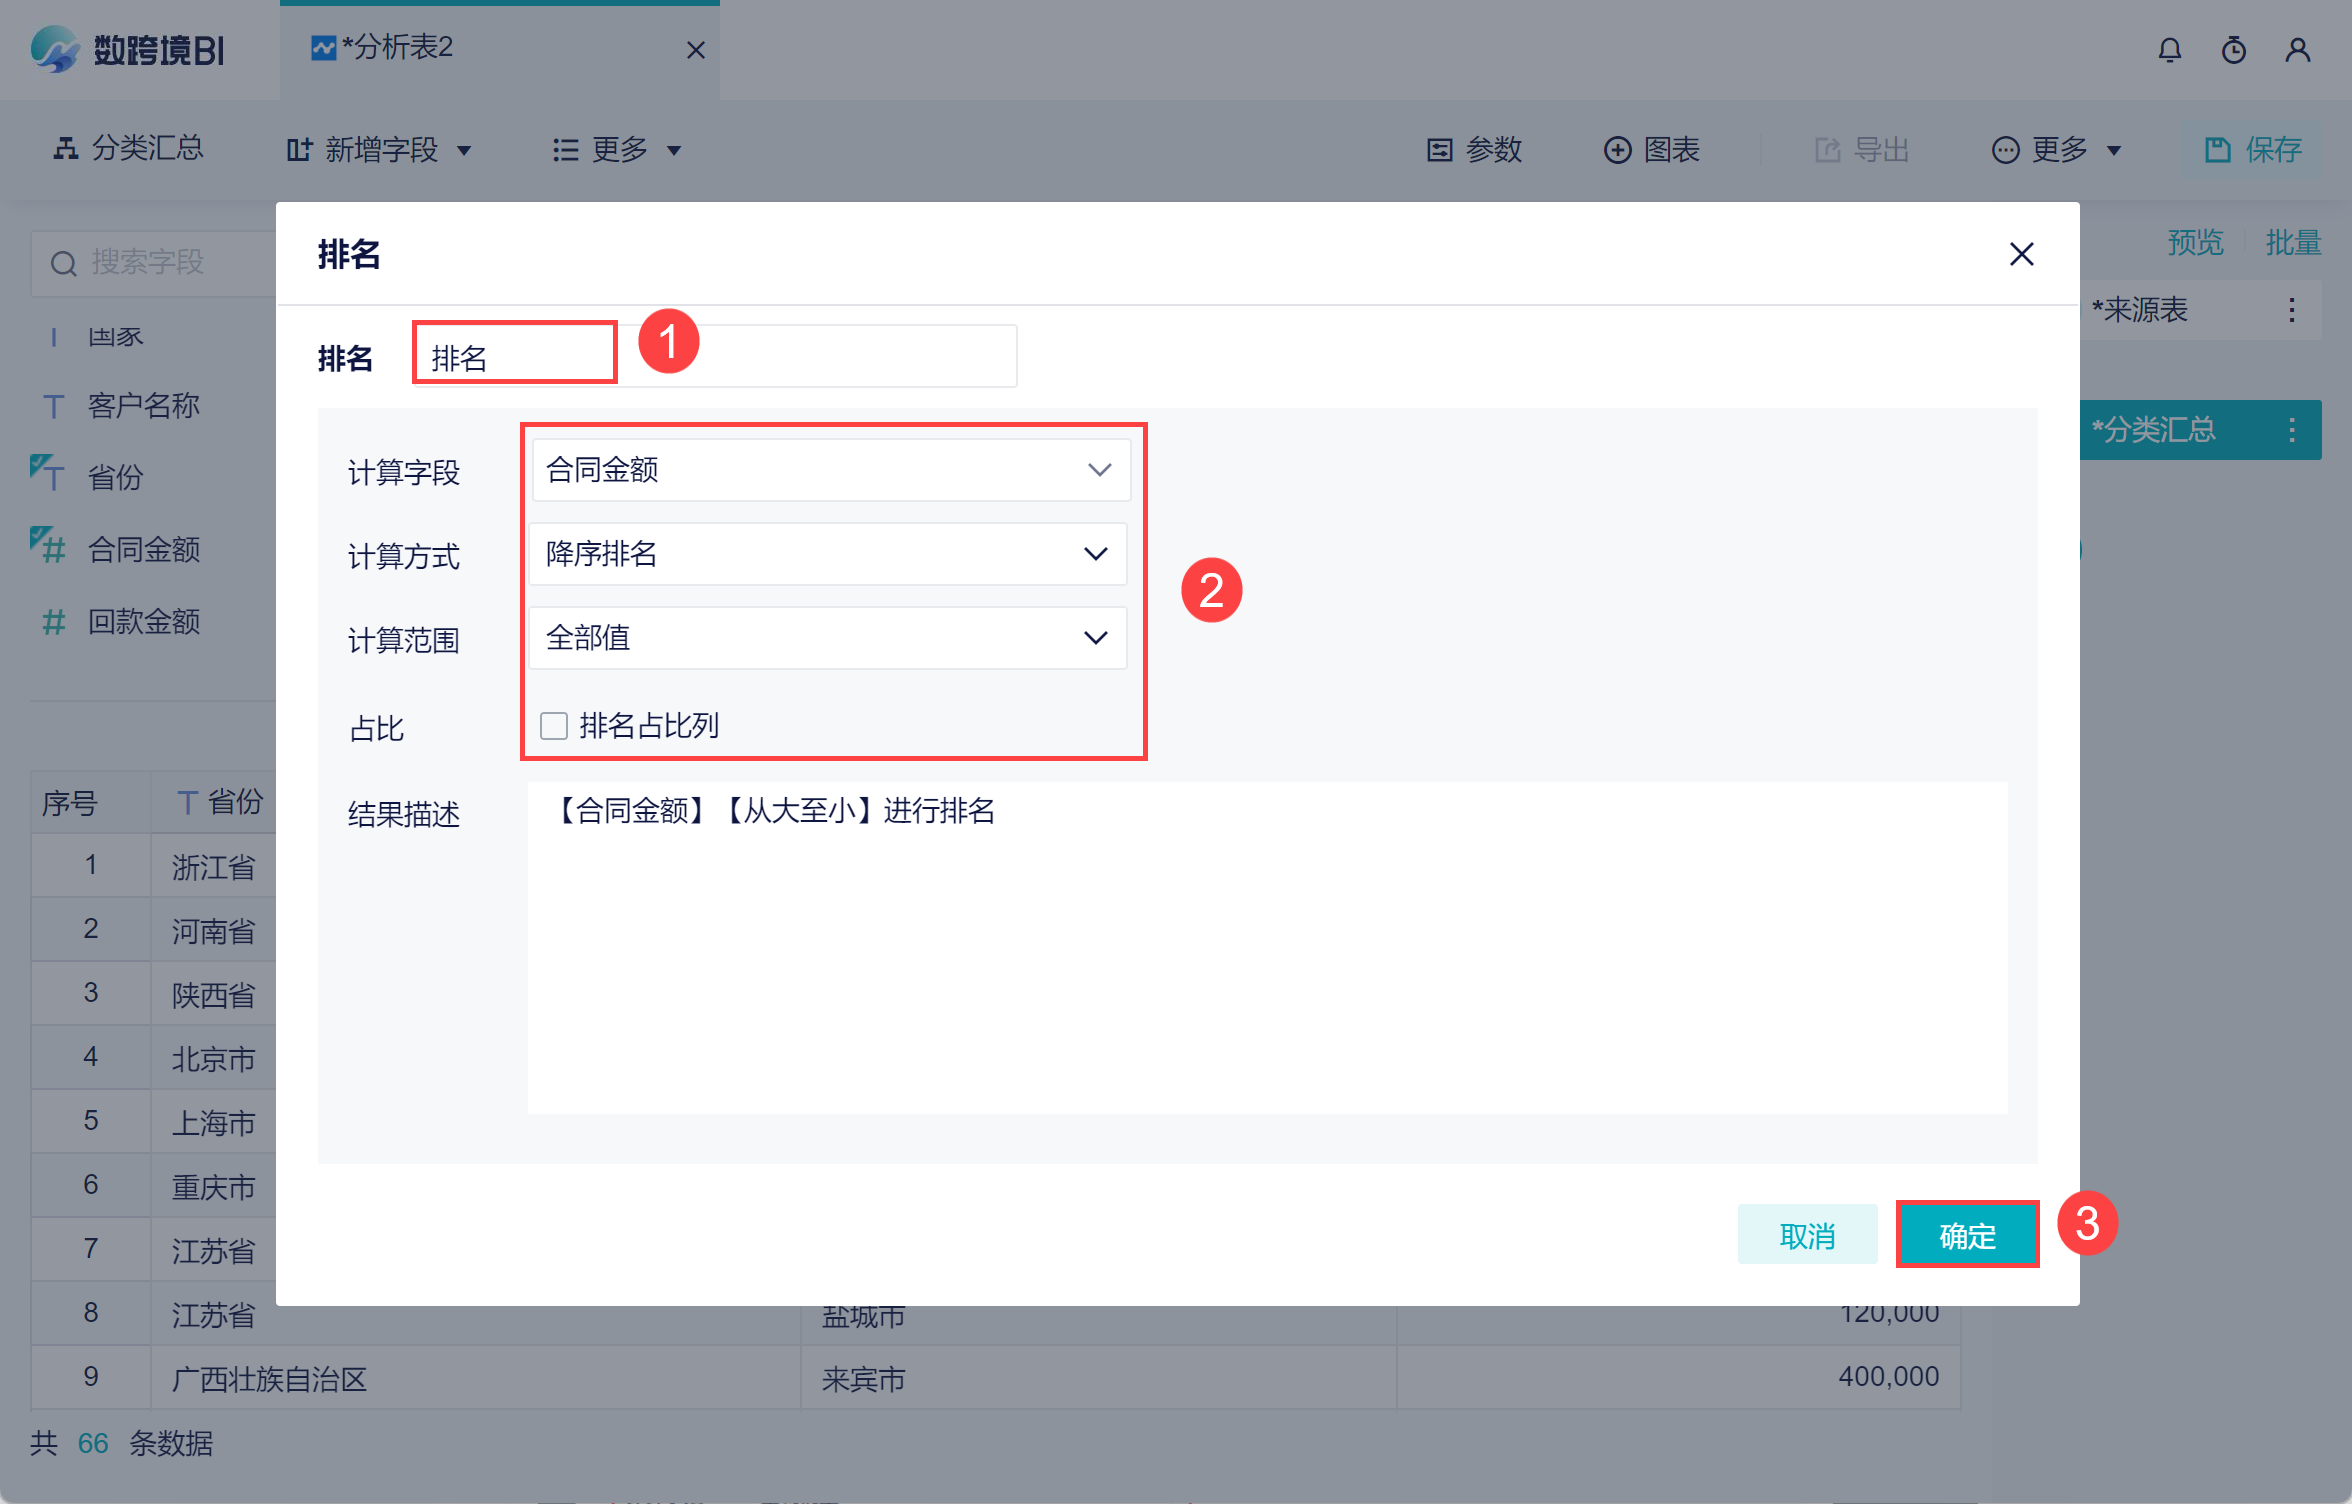Screen dimensions: 2352x1504
Task: Click the 保存 save button
Action: pos(2254,150)
